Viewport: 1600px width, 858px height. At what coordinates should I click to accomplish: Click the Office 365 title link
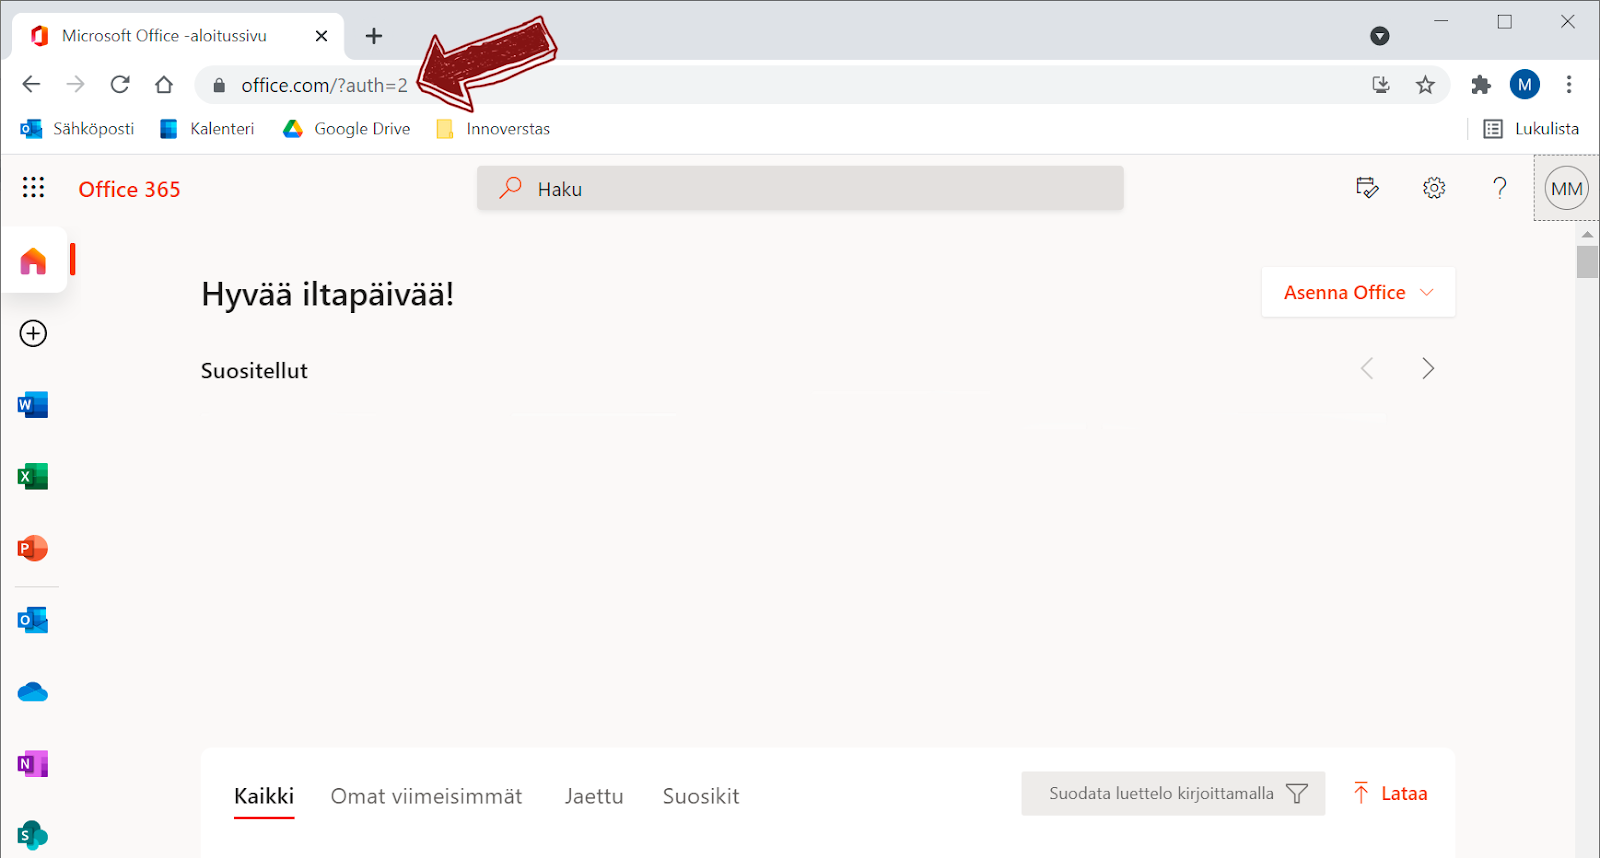click(129, 189)
